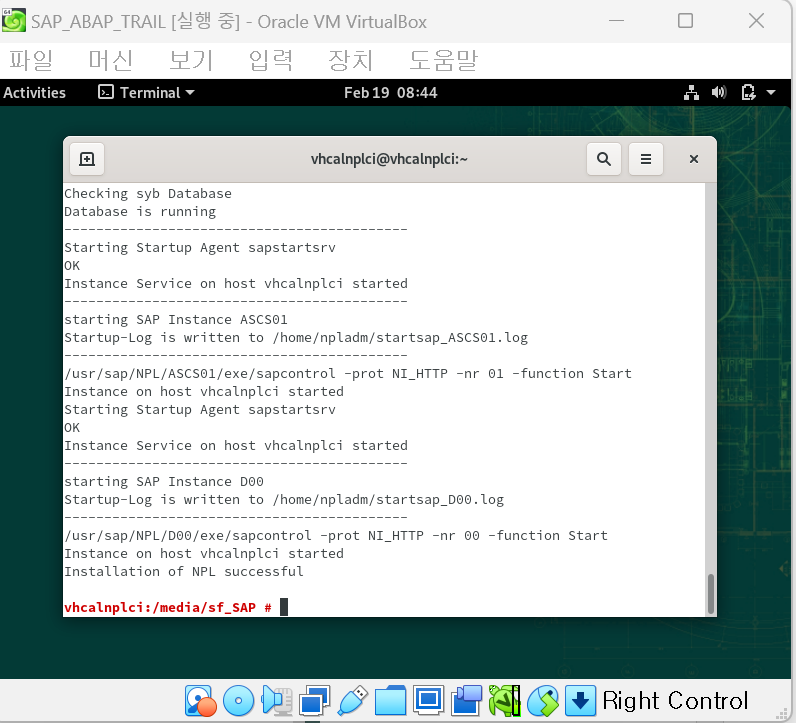Expand the GNOME system menu arrow

pyautogui.click(x=771, y=92)
